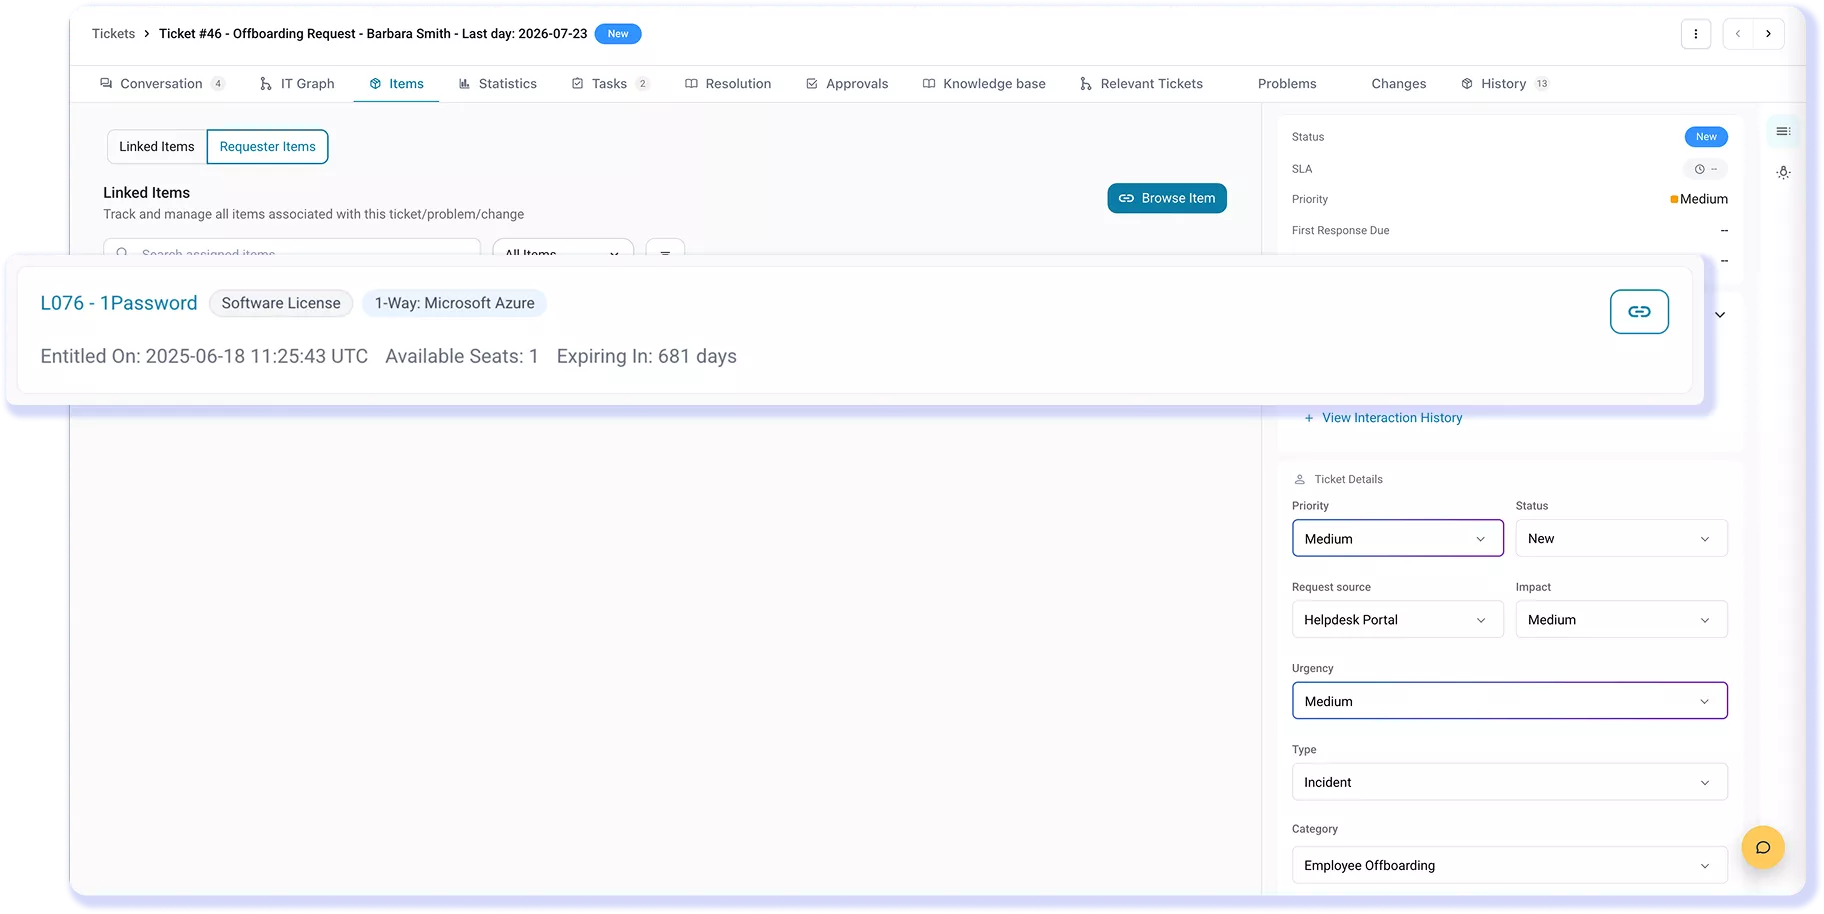This screenshot has height=914, width=1824.
Task: Go to previous ticket arrow
Action: [1739, 34]
